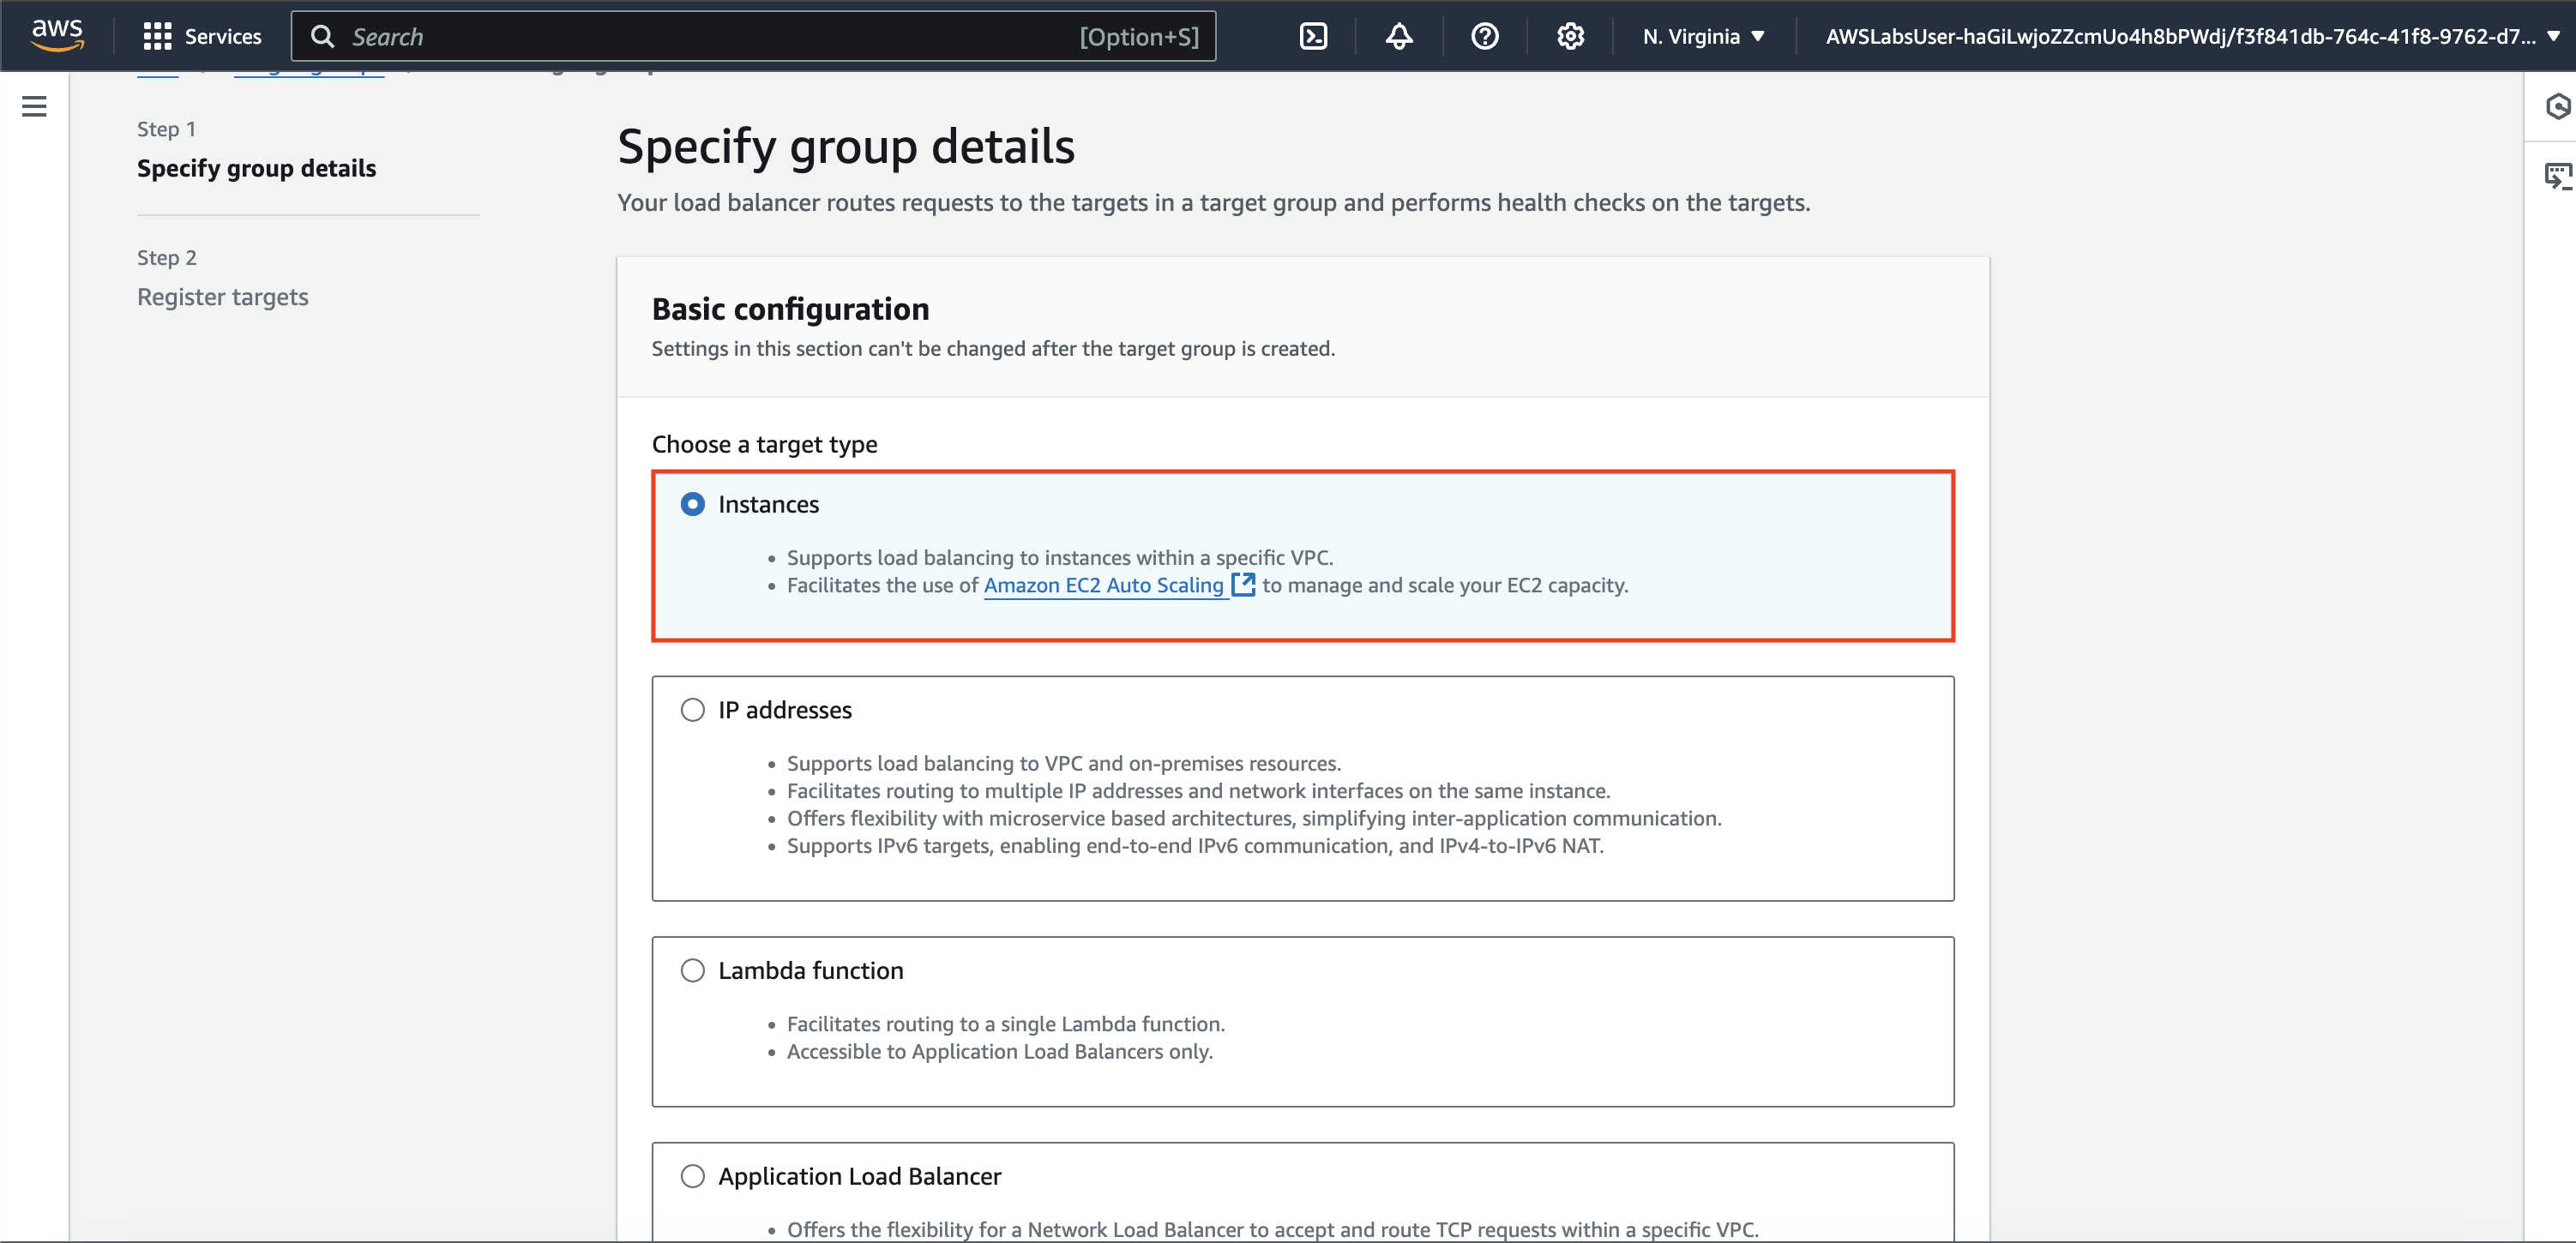Choose the Lambda function radio option
The height and width of the screenshot is (1243, 2576).
point(692,970)
